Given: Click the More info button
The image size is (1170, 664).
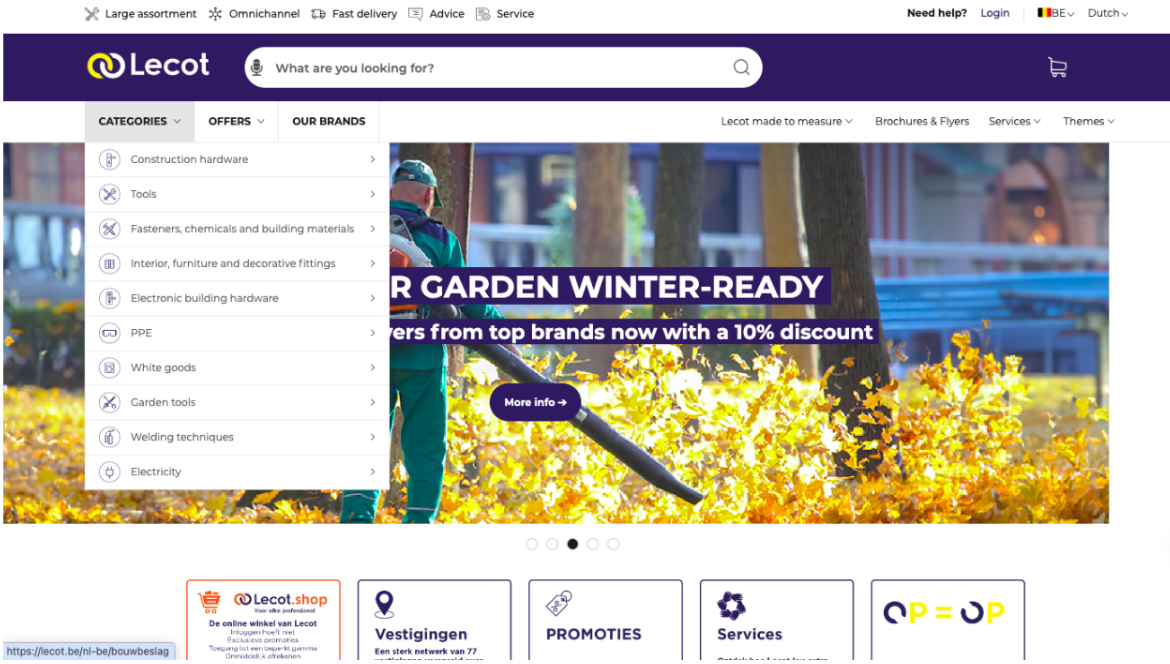Looking at the screenshot, I should tap(535, 402).
